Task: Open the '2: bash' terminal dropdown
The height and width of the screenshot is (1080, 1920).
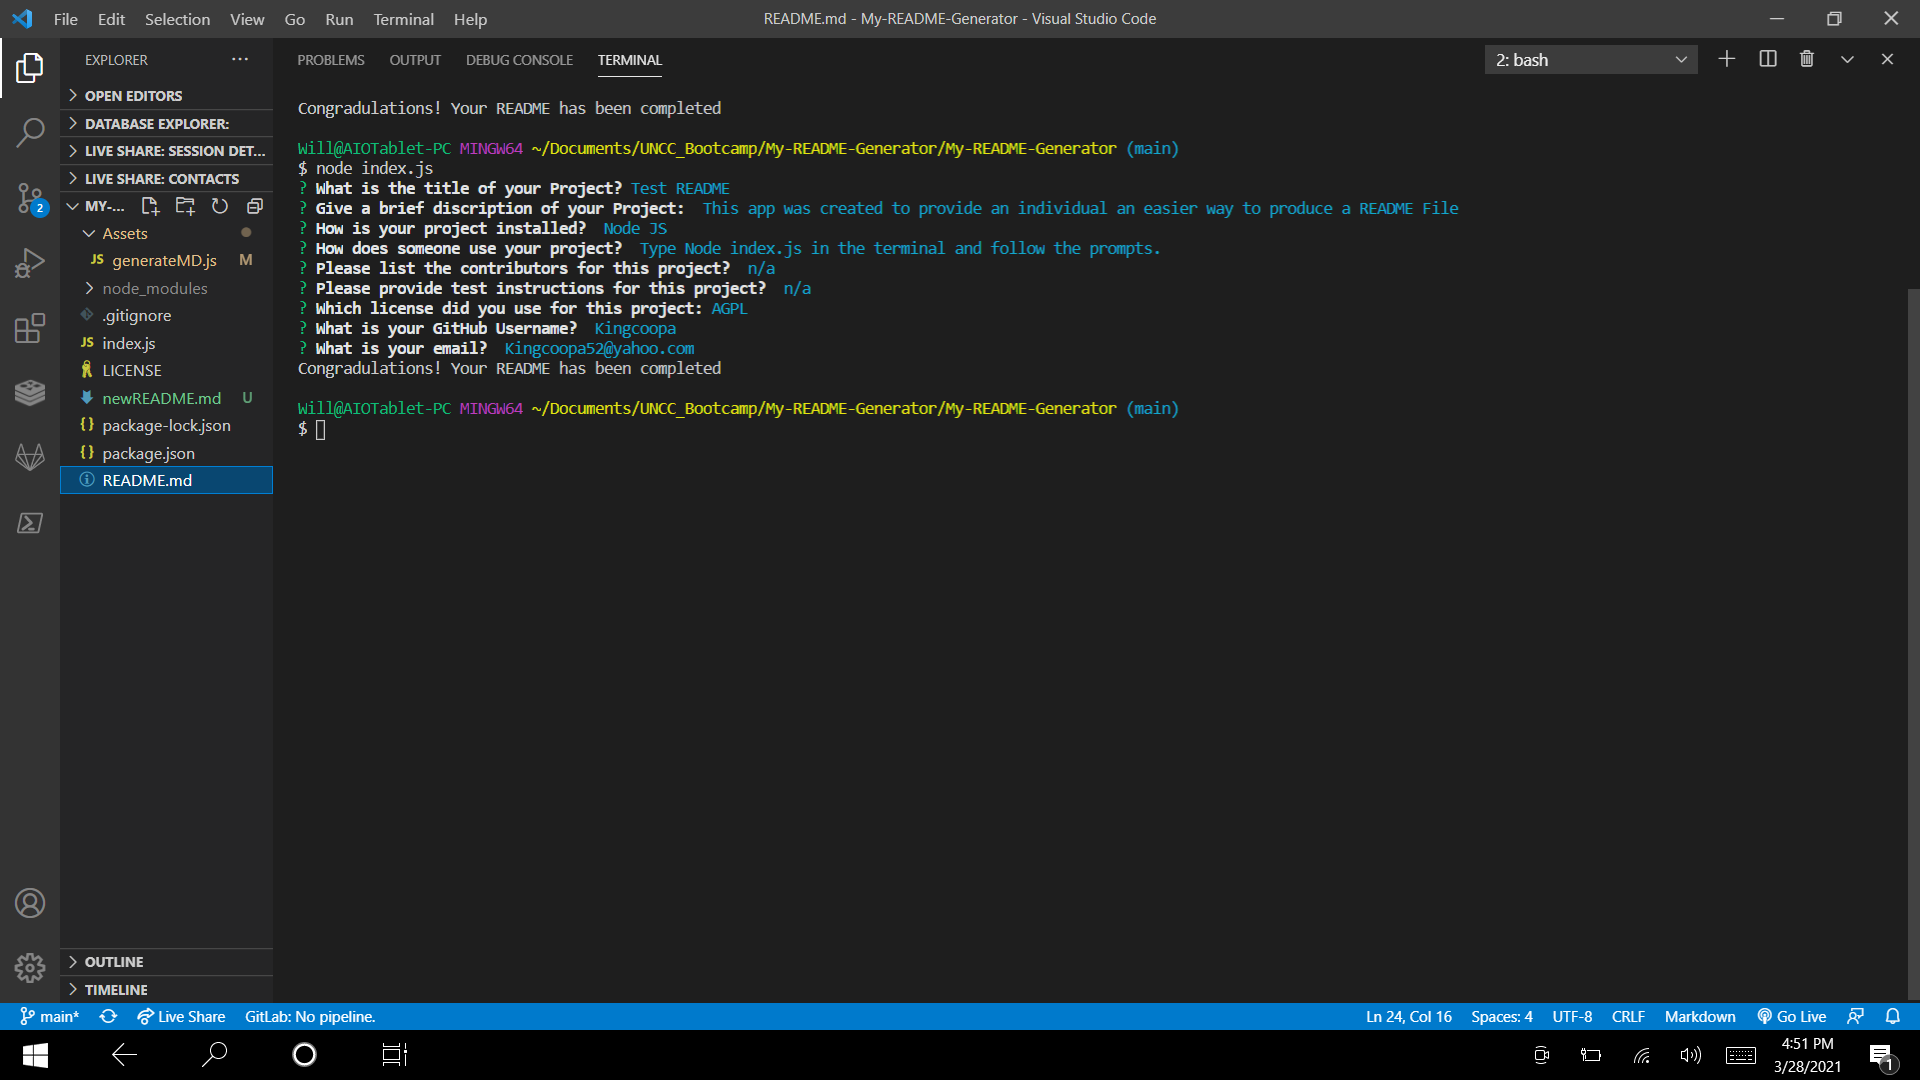Action: coord(1590,59)
